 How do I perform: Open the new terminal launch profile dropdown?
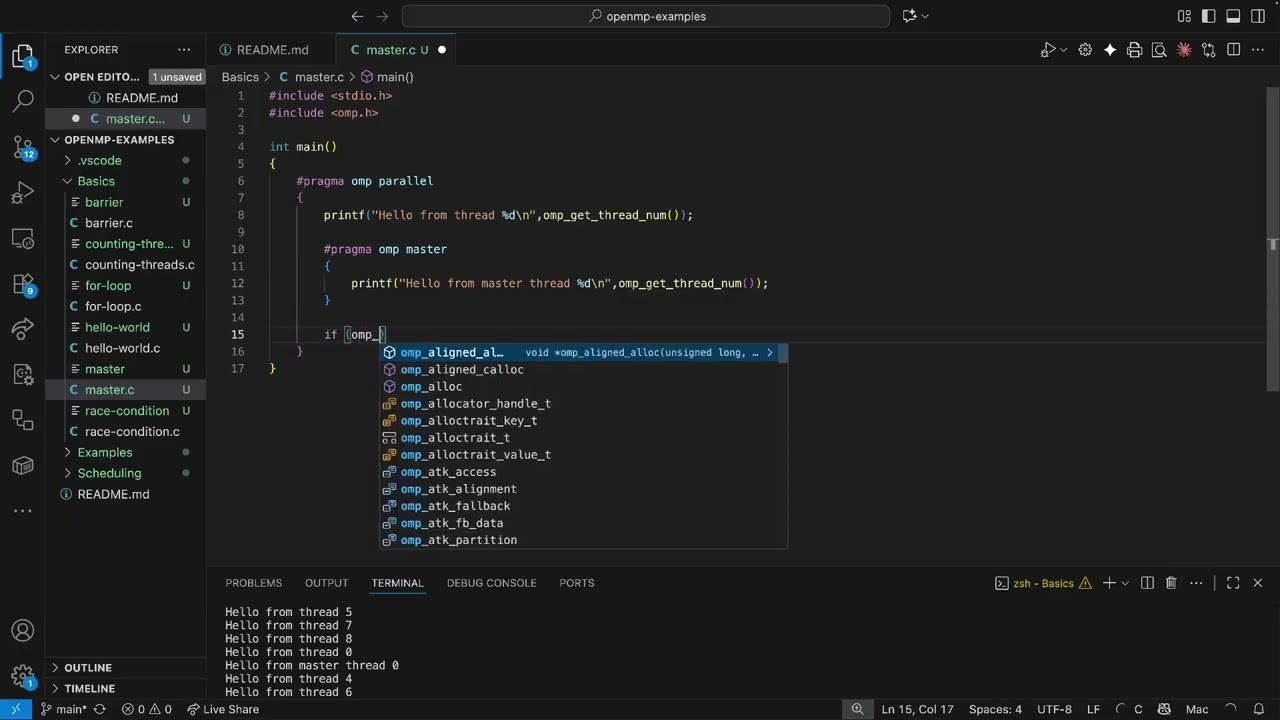tap(1125, 583)
